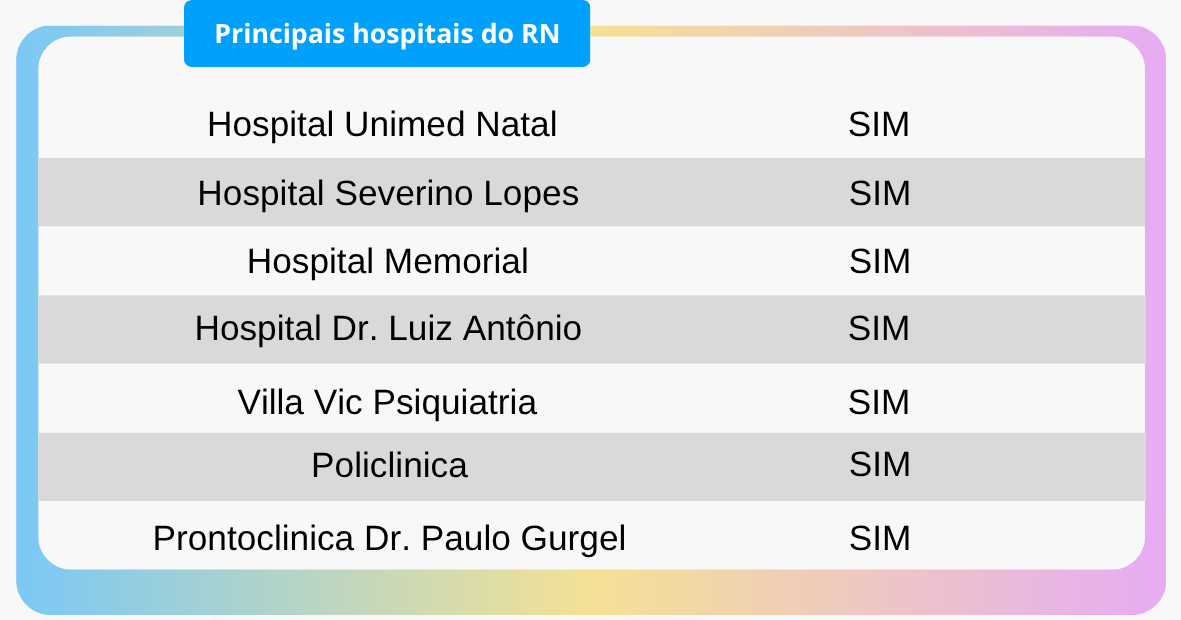Click SIM beside Villa Vic Psiquiatria
Screen dimensions: 1181x620
(x=879, y=402)
